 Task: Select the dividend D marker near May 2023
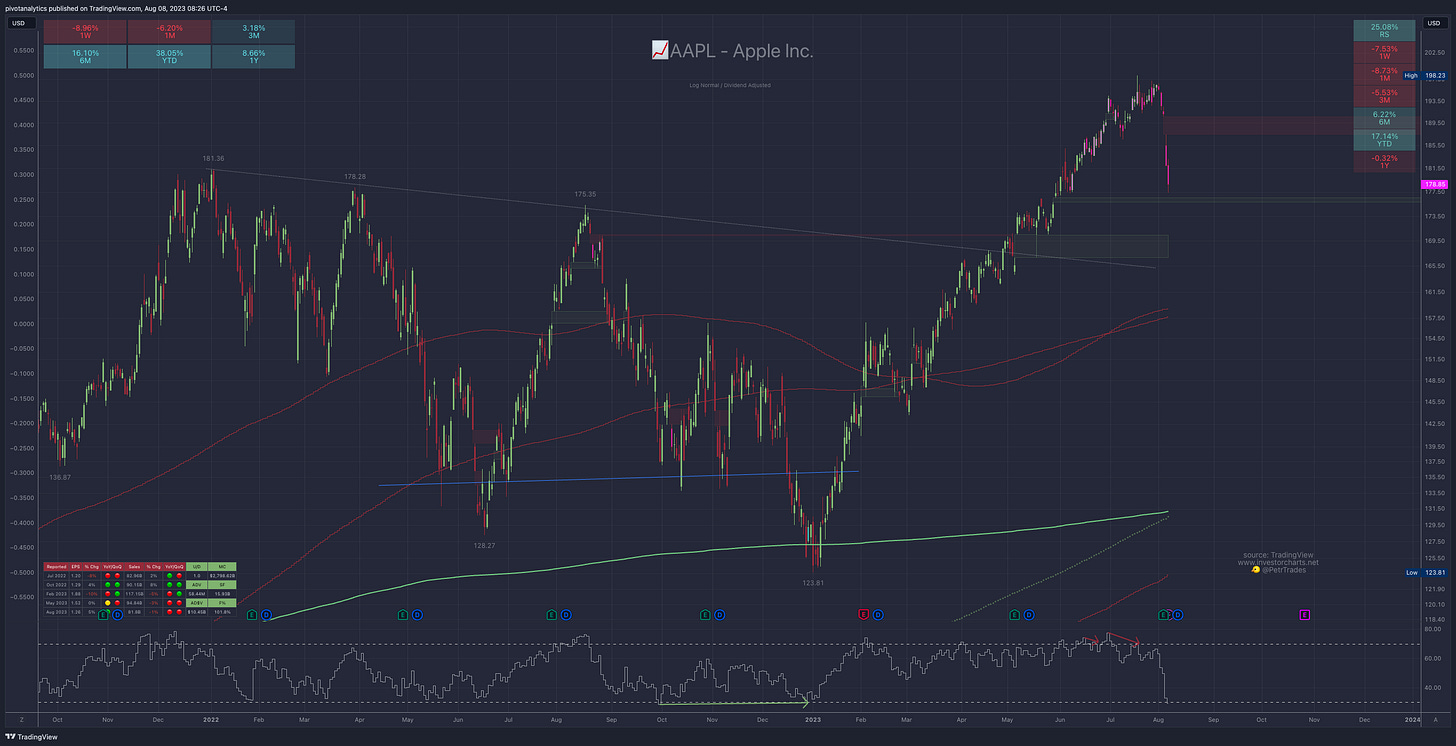tap(1029, 615)
